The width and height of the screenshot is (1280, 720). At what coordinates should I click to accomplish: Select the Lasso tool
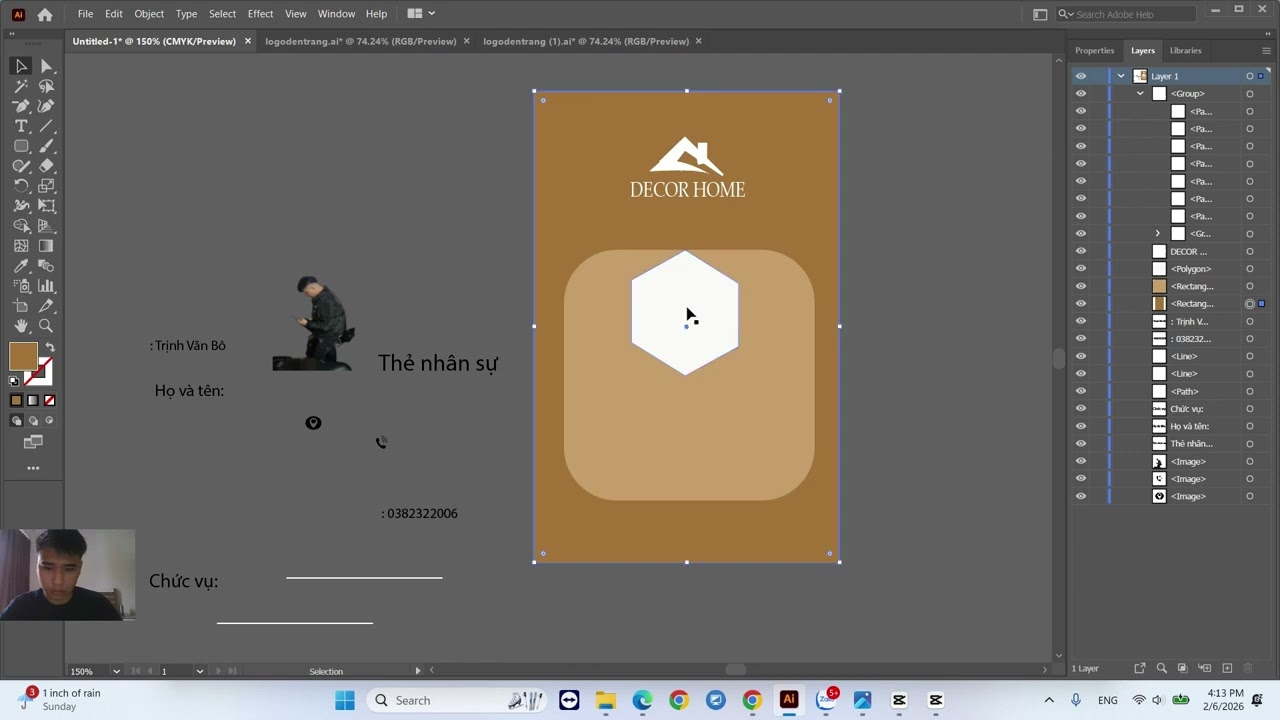pos(46,86)
